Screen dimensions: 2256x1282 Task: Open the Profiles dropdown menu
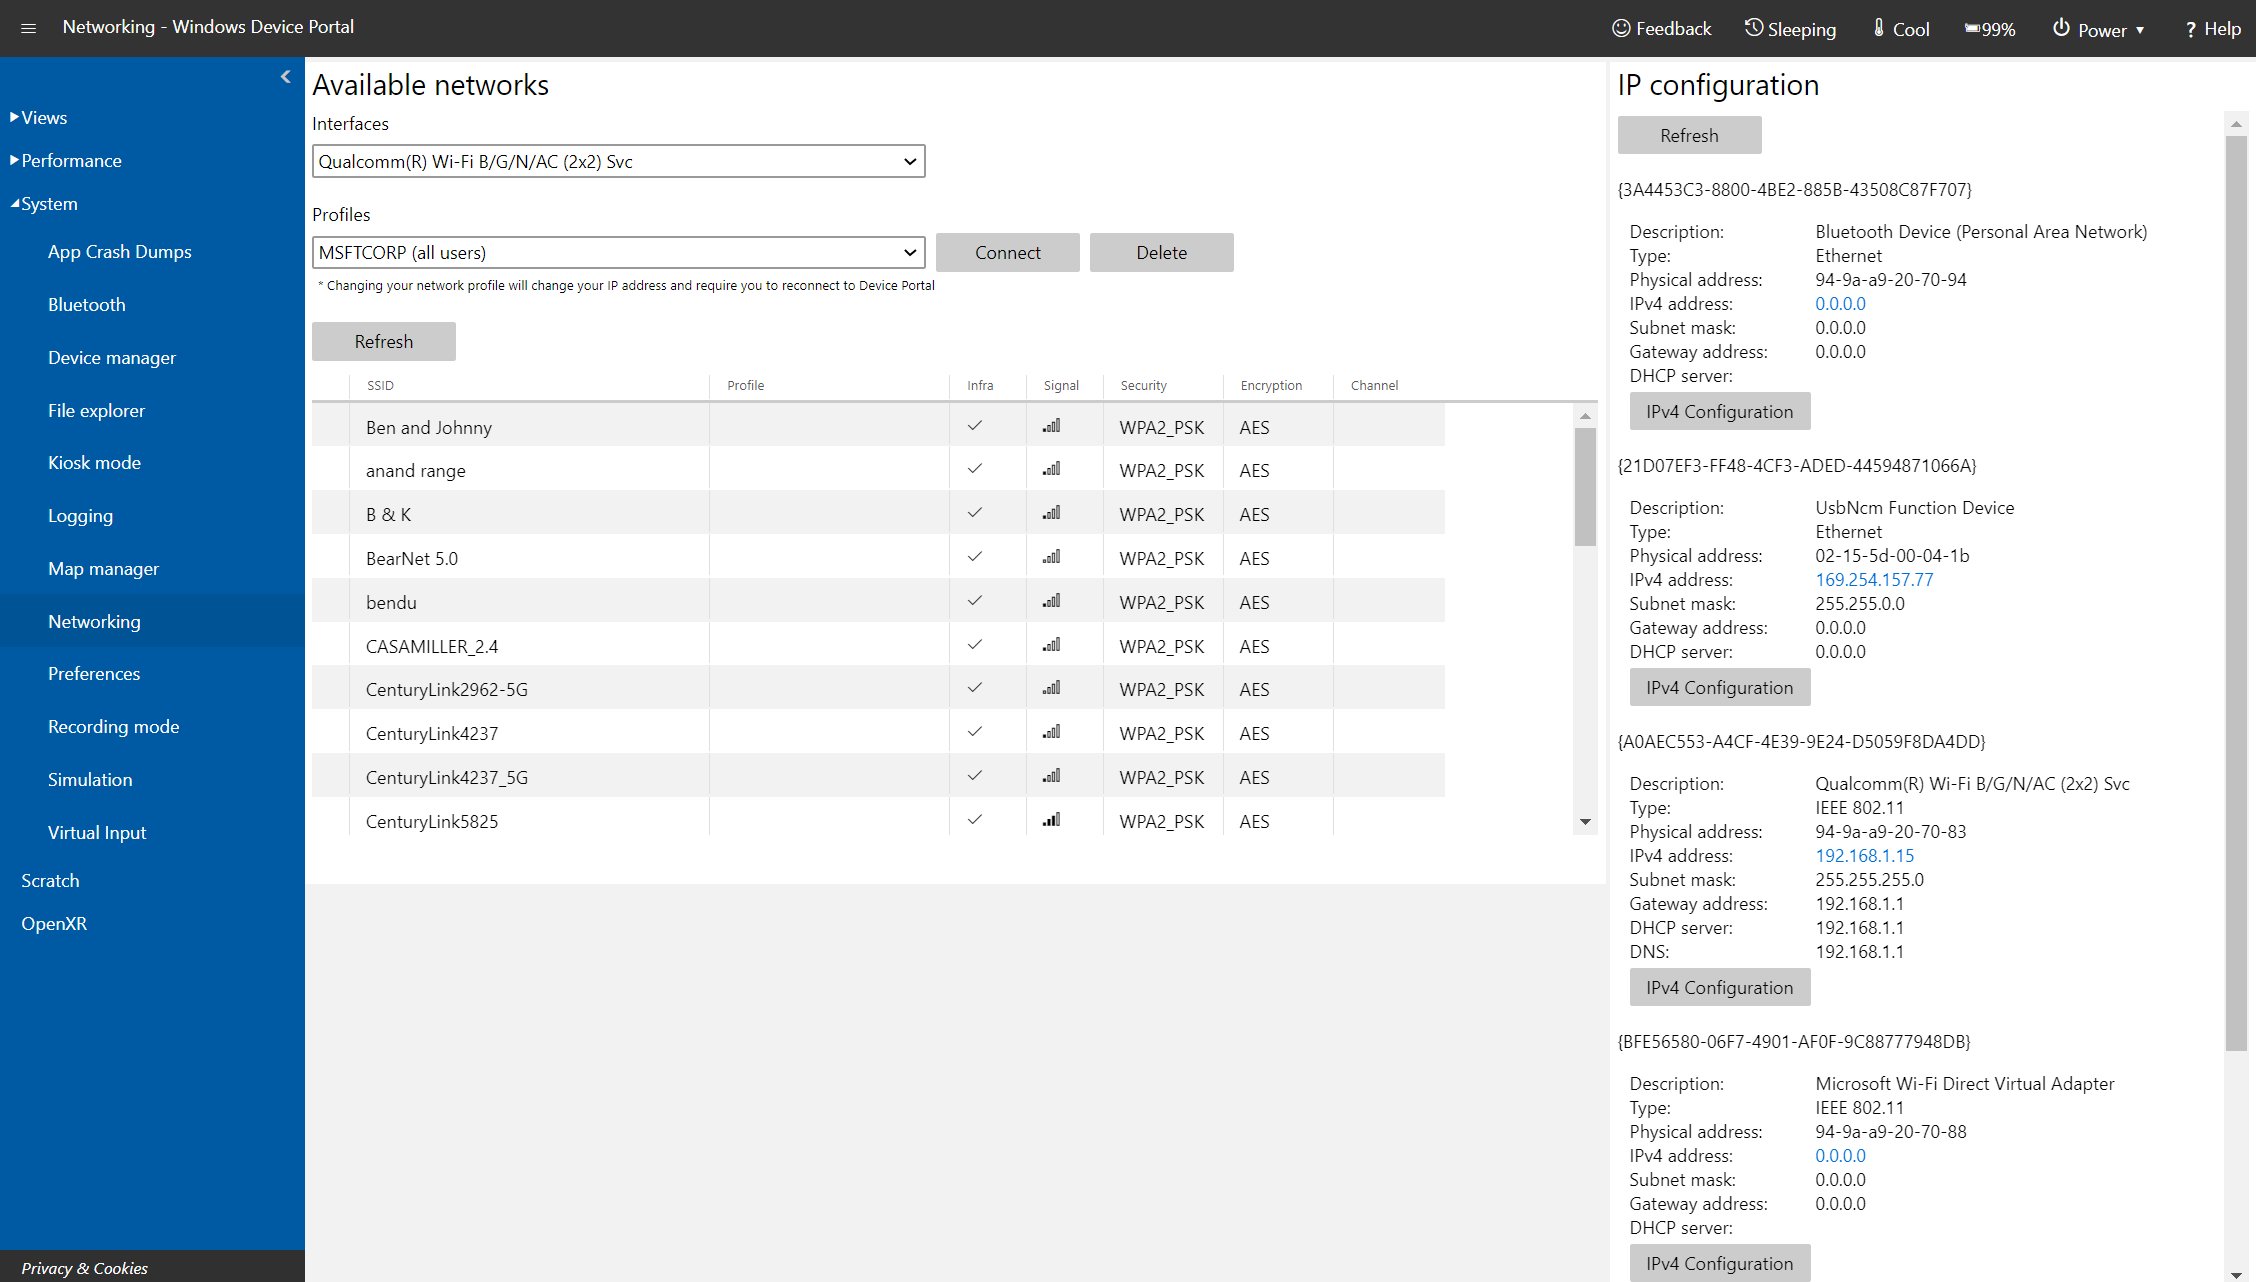[617, 253]
